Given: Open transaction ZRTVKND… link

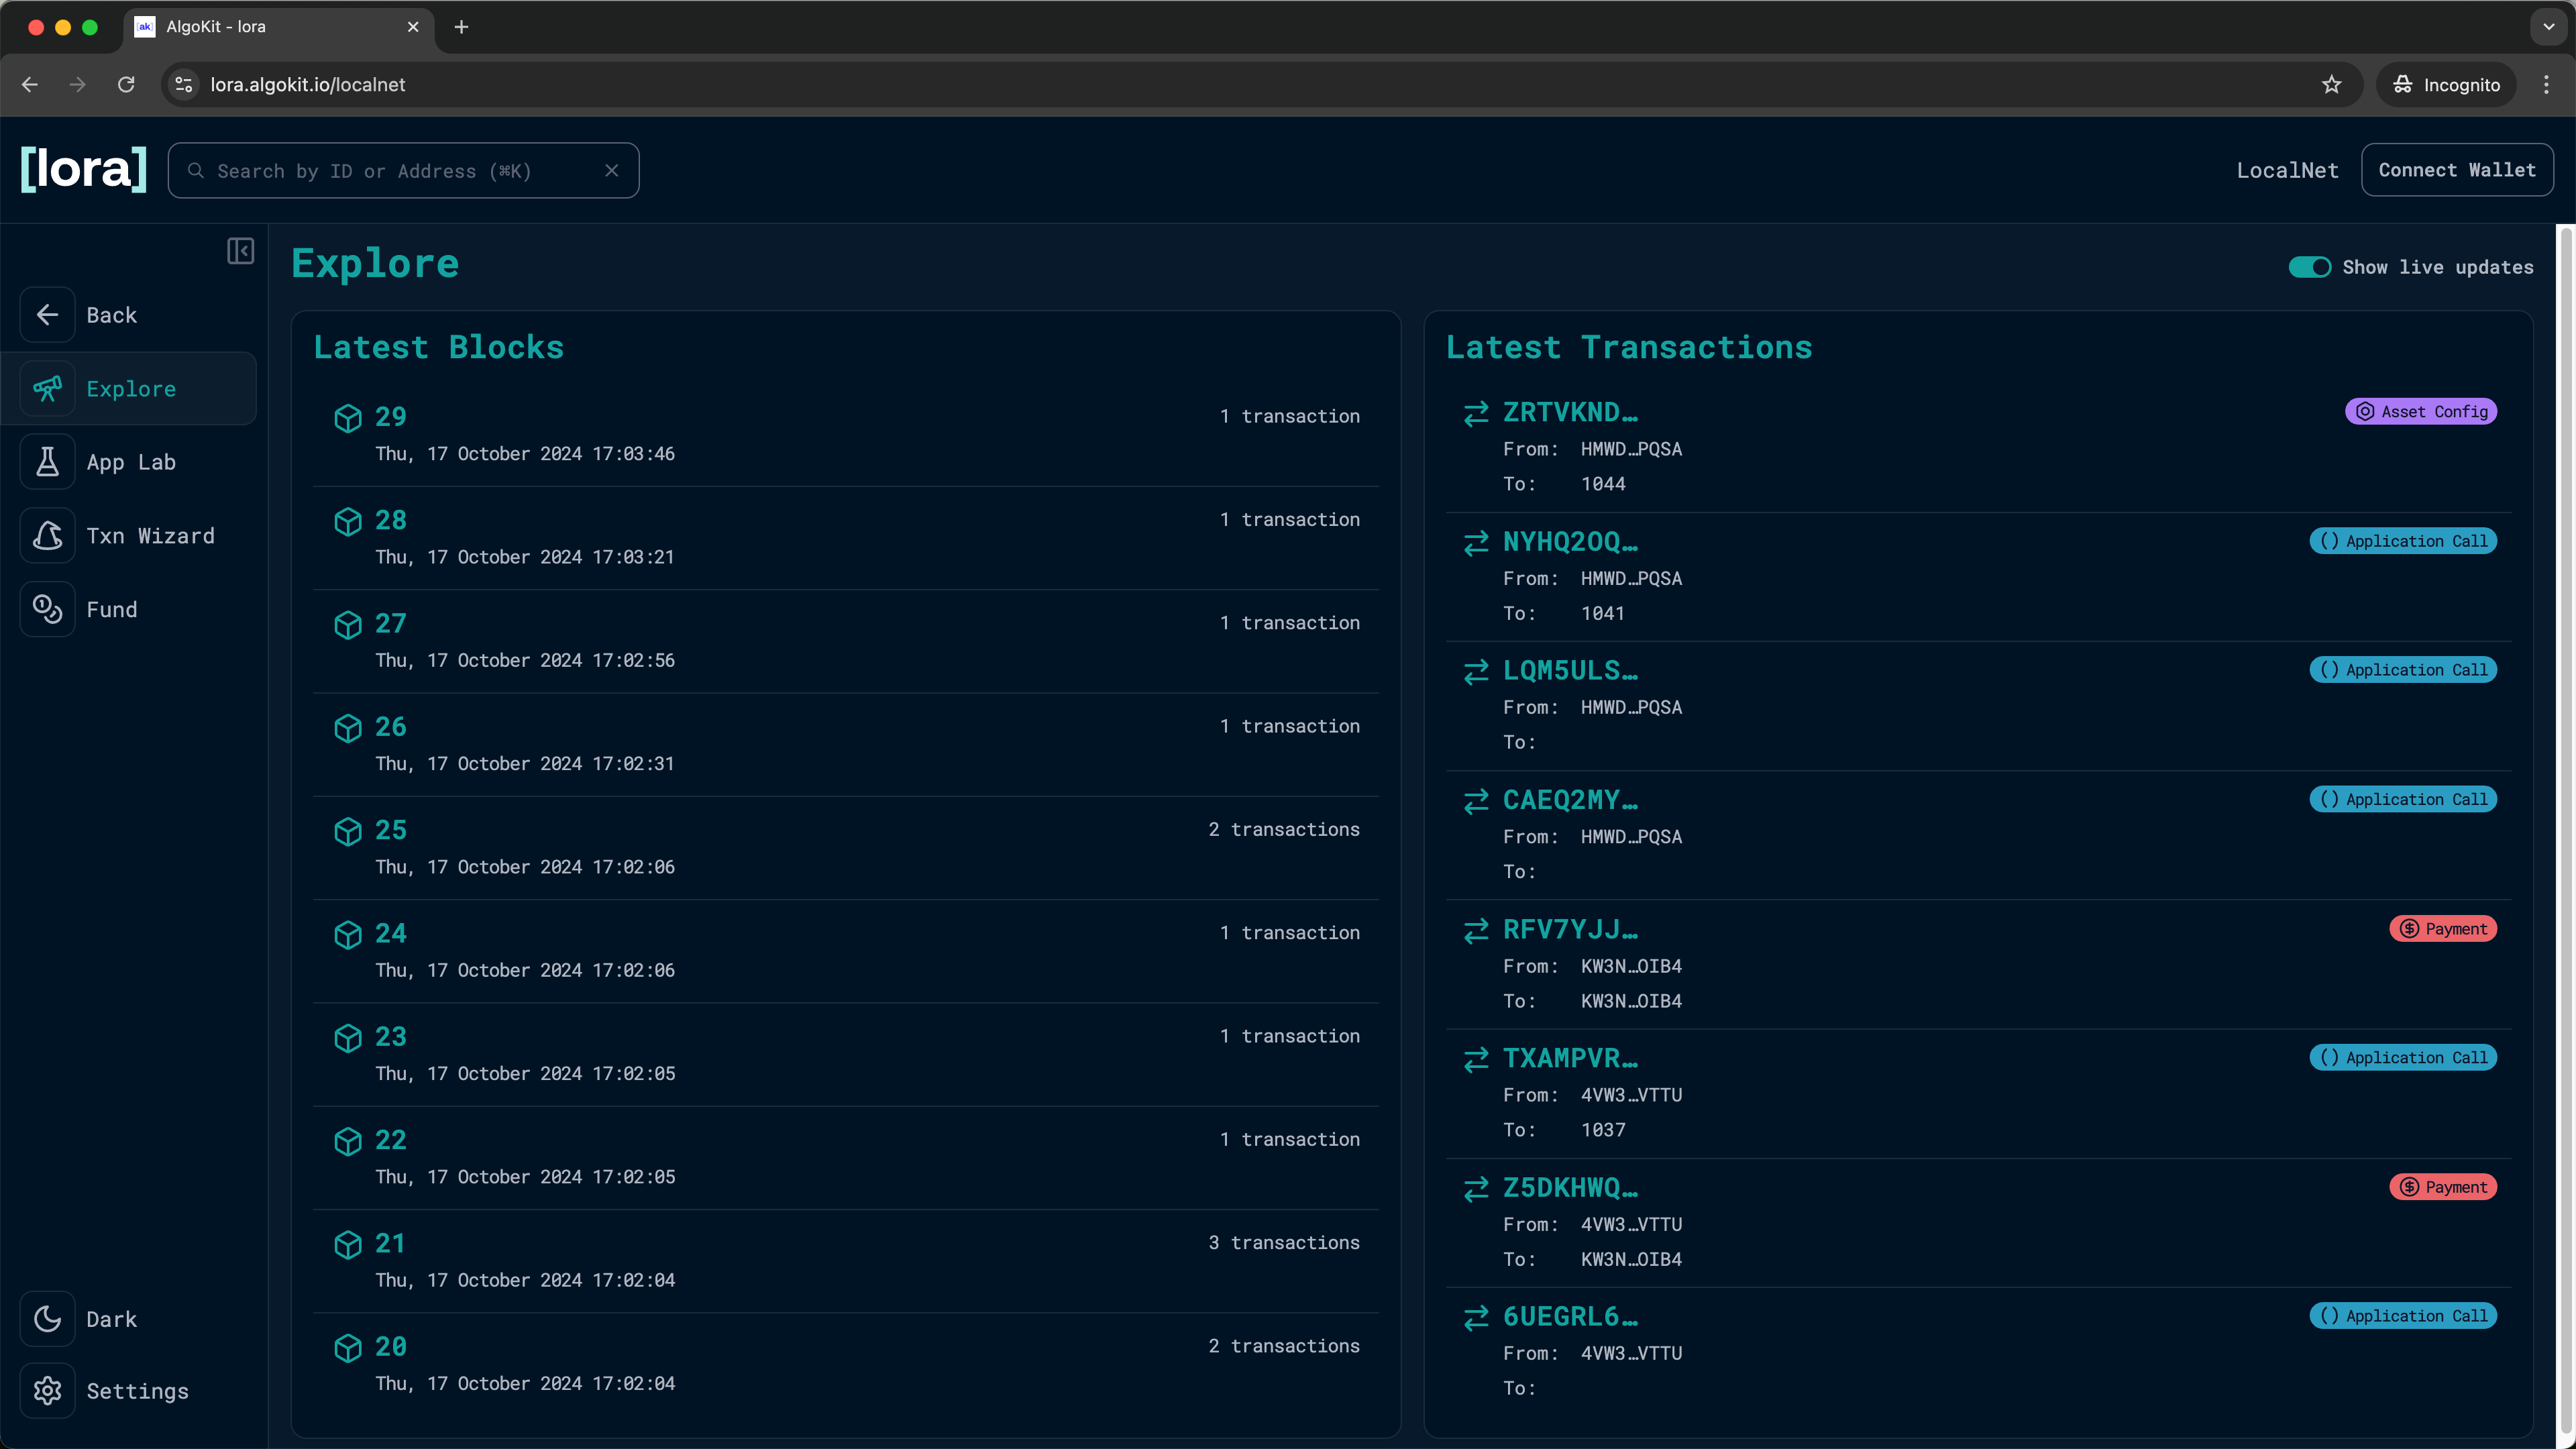Looking at the screenshot, I should pos(1569,412).
